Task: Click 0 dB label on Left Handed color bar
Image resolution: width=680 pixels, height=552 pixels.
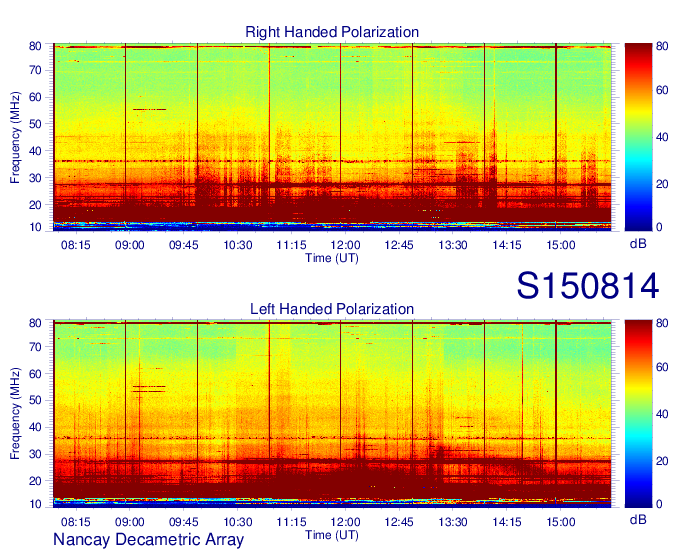Action: point(660,504)
